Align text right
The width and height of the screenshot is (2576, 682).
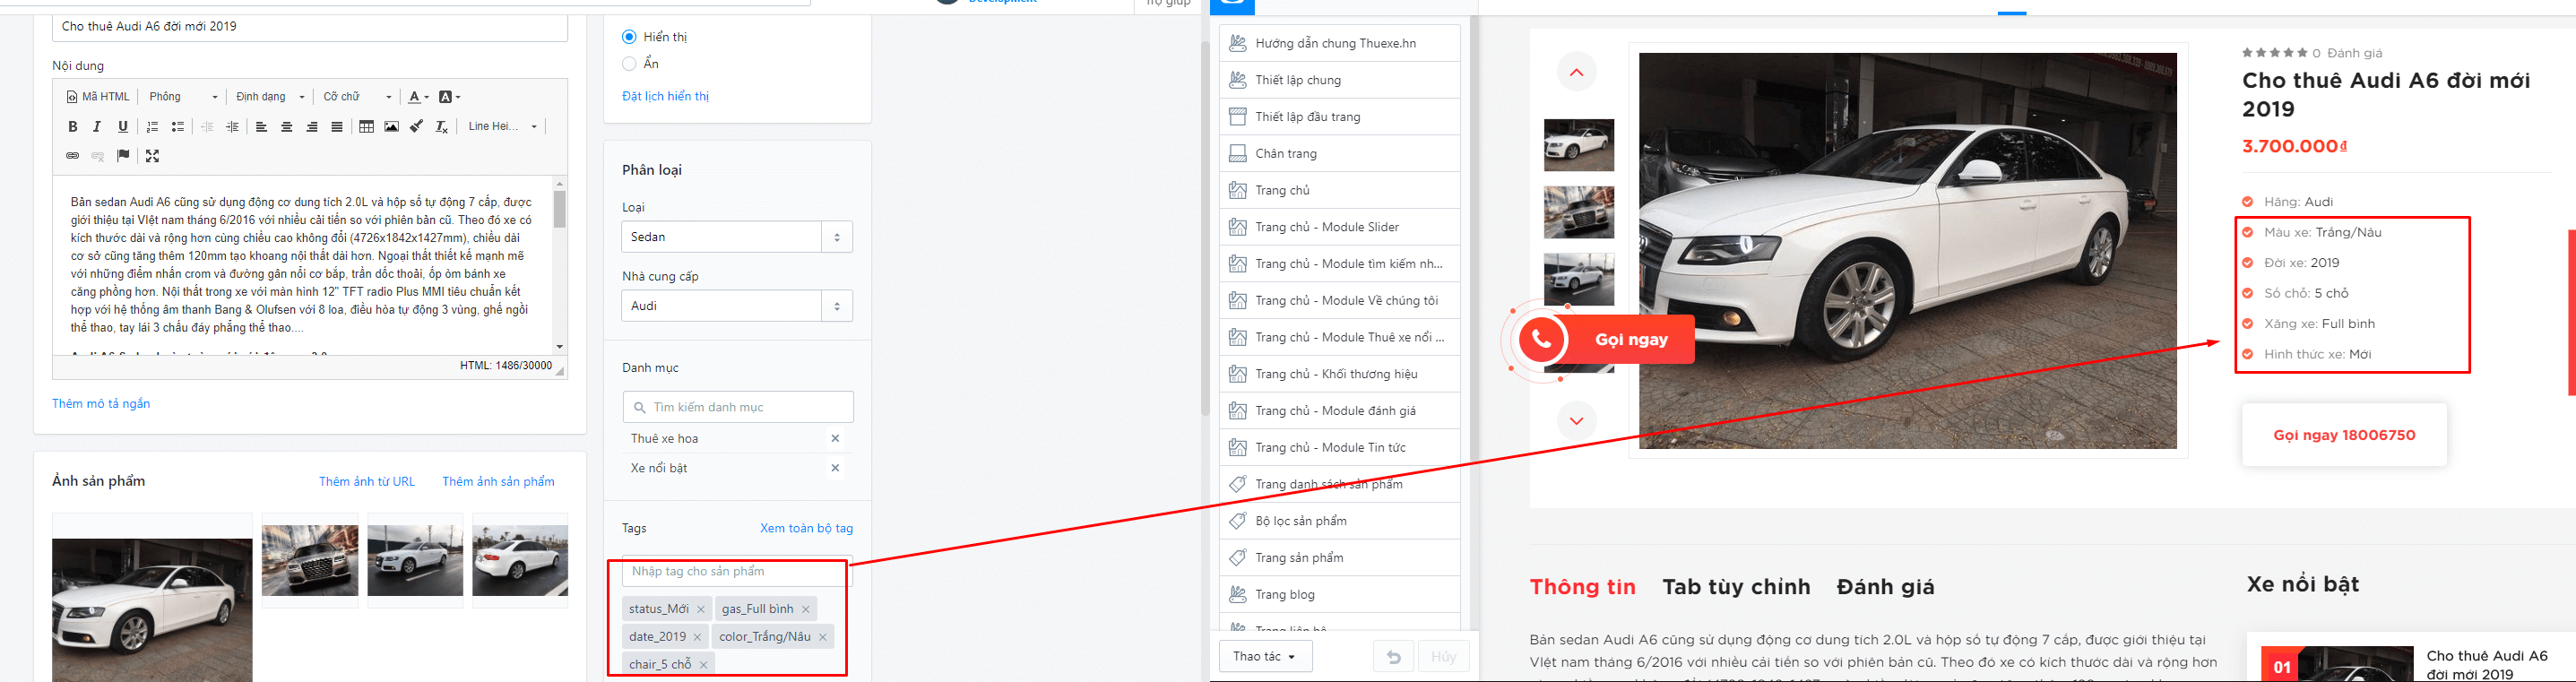click(x=312, y=127)
